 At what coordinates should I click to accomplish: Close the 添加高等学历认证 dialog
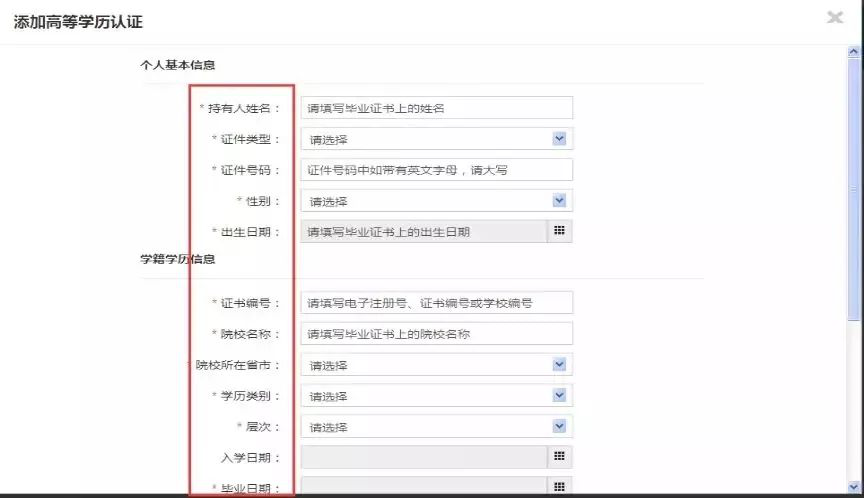[x=835, y=17]
